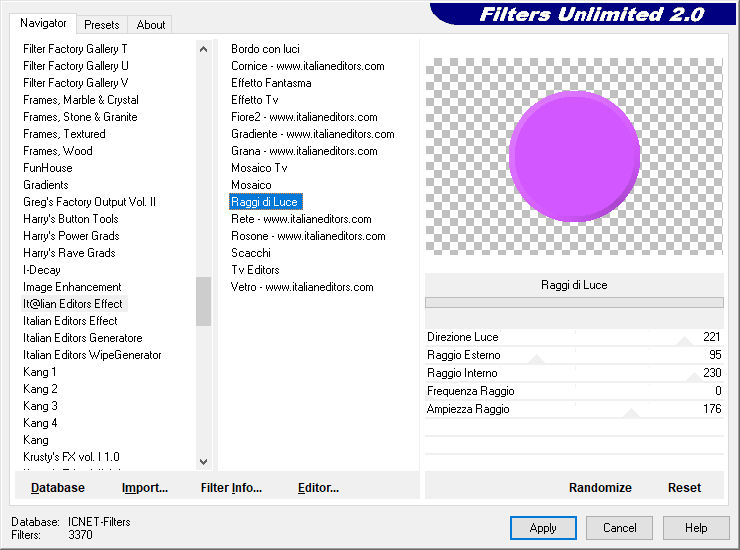Select the Navigator tab
Screen dimensions: 740x550
pyautogui.click(x=43, y=23)
